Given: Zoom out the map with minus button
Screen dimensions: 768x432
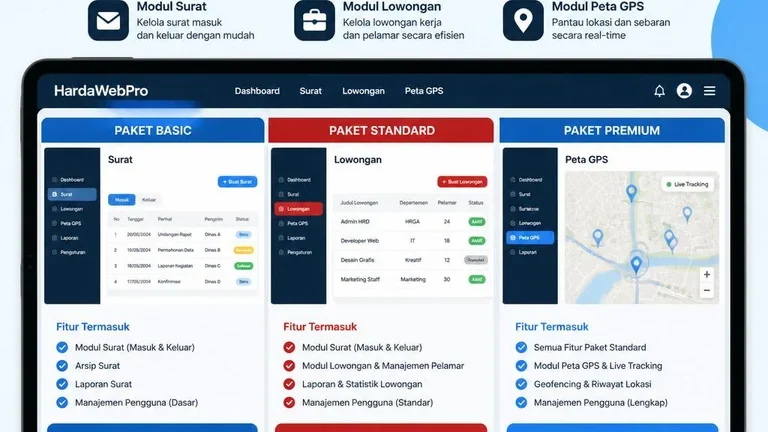Looking at the screenshot, I should pyautogui.click(x=706, y=290).
